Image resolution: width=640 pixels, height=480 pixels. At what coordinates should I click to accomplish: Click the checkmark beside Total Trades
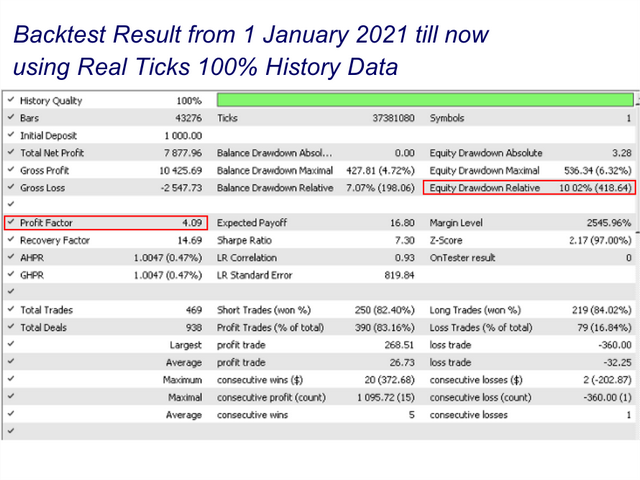click(x=11, y=309)
